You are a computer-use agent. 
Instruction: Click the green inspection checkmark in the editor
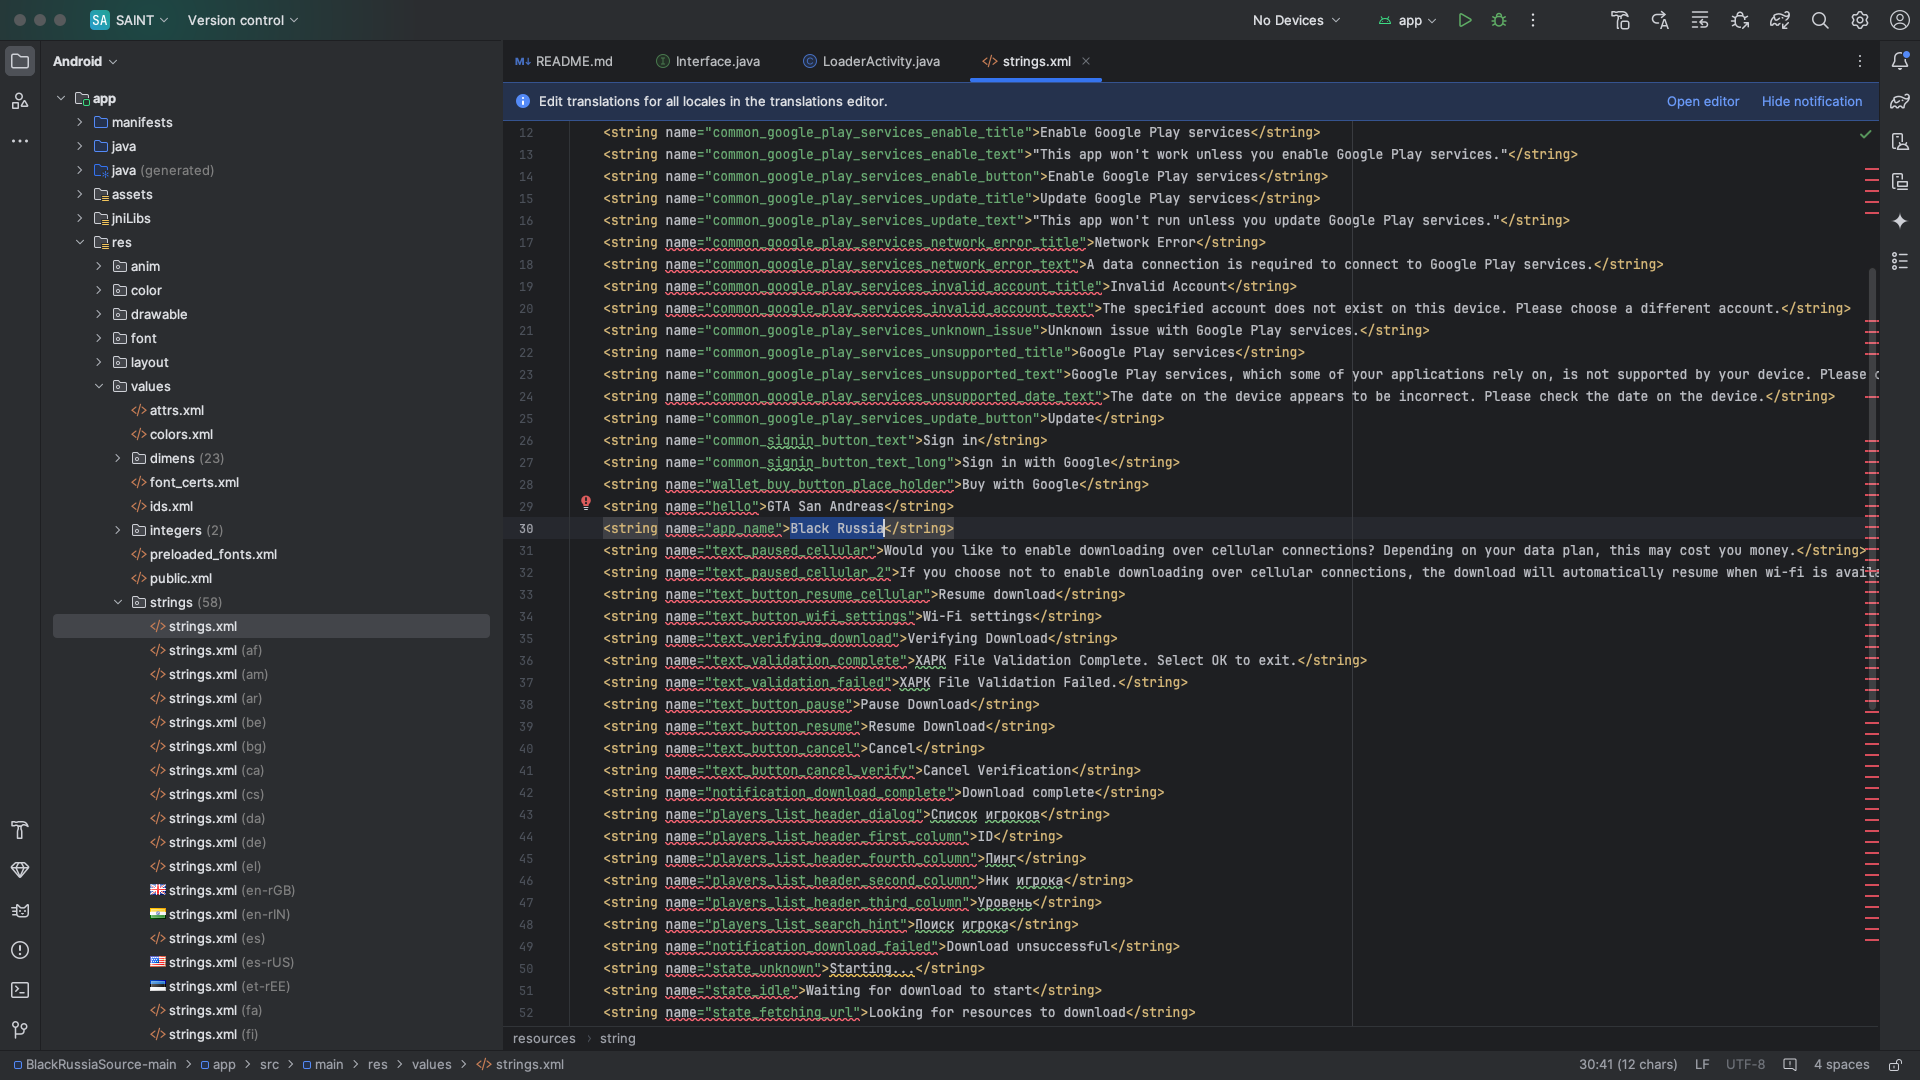tap(1865, 133)
